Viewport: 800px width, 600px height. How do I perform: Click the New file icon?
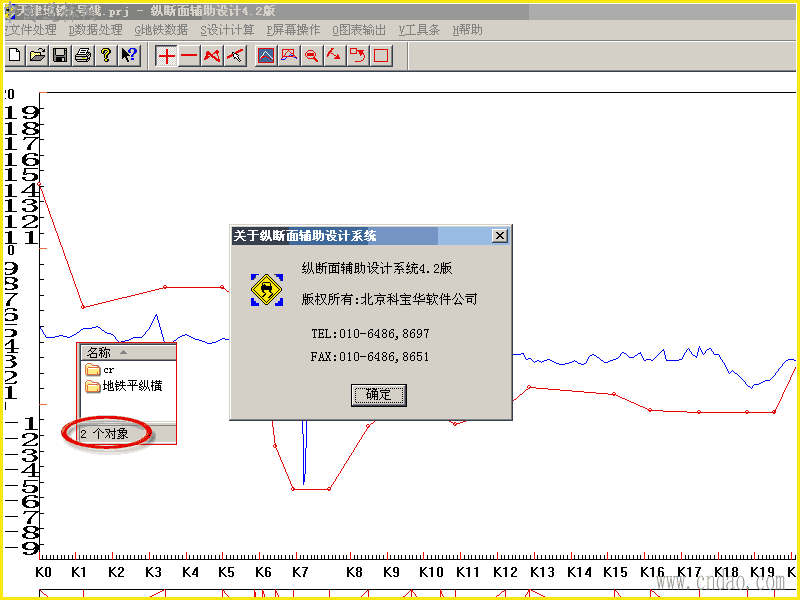pos(15,55)
